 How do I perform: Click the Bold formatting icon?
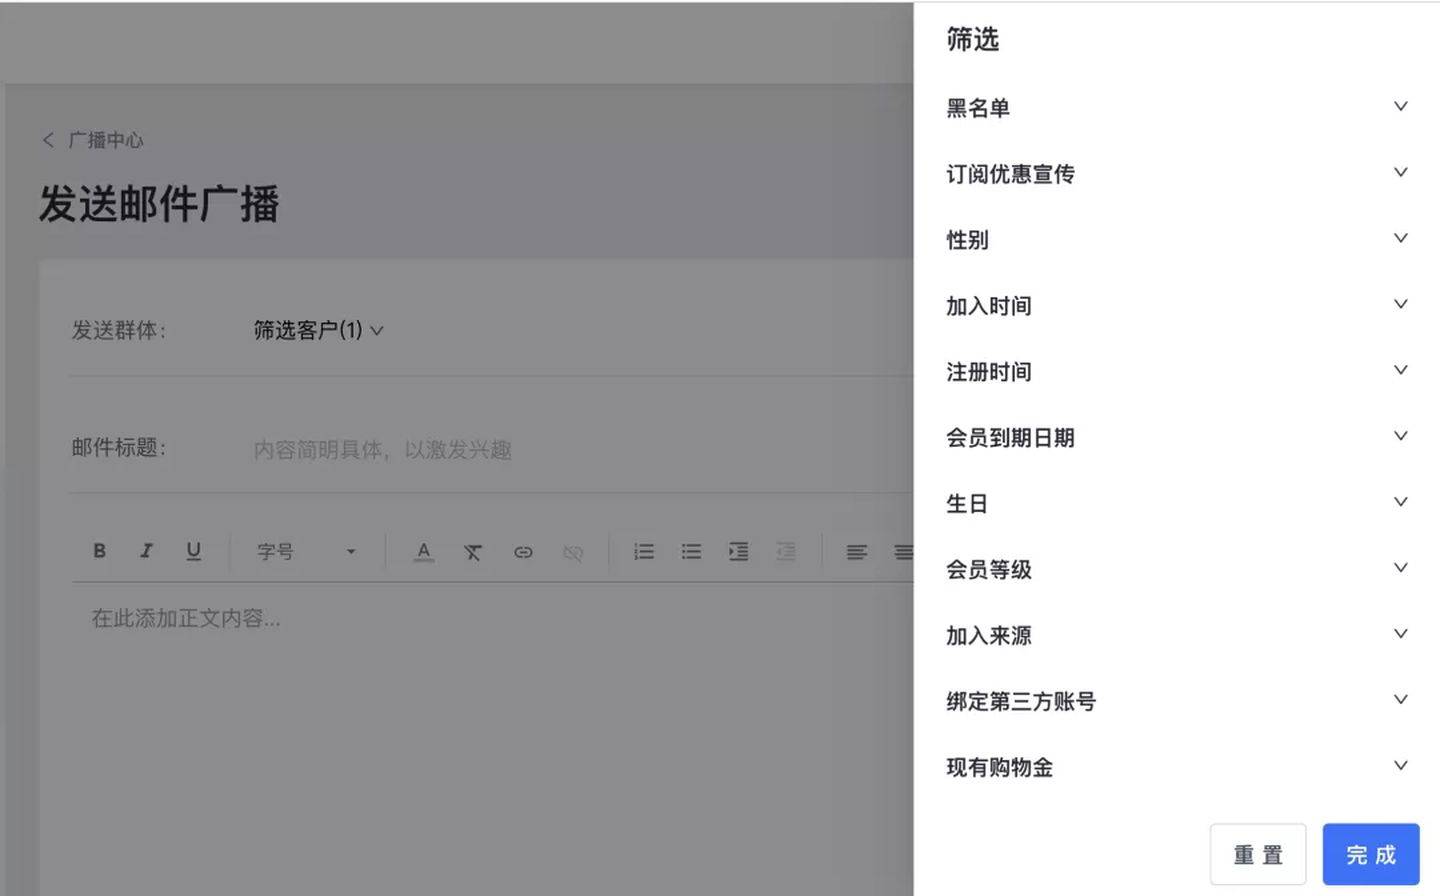[x=99, y=551]
